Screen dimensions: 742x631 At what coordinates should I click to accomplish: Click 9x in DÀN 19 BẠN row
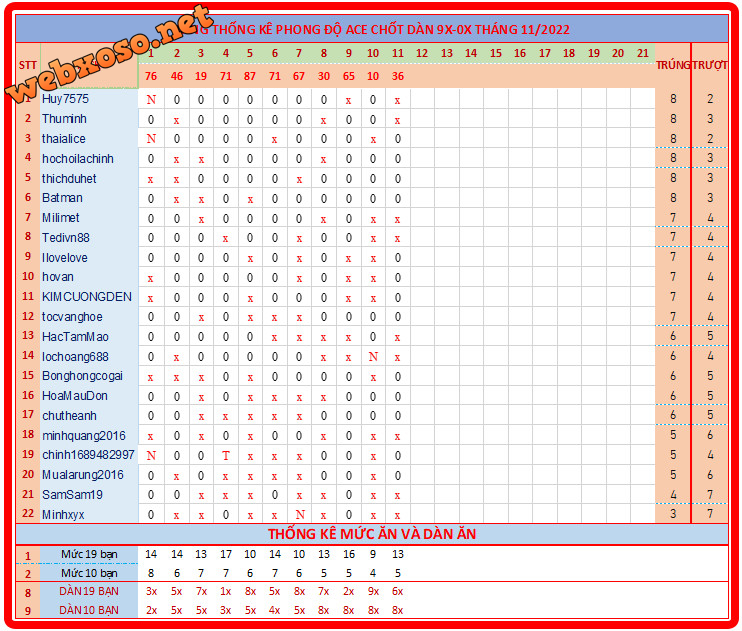pos(373,591)
